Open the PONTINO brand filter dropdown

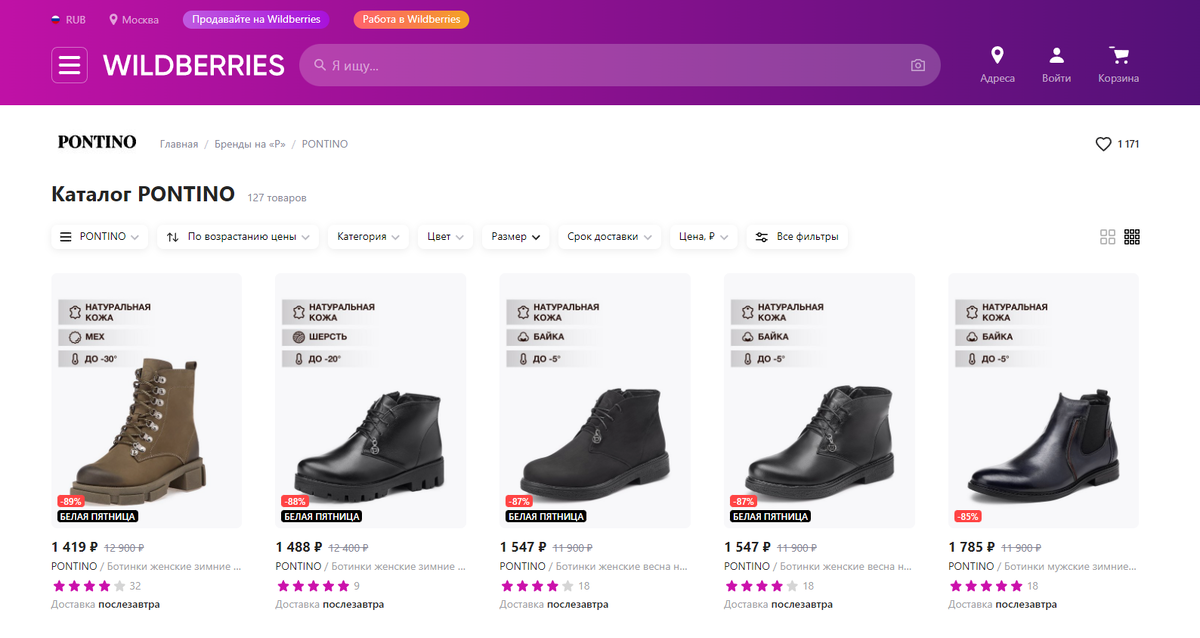(x=100, y=237)
